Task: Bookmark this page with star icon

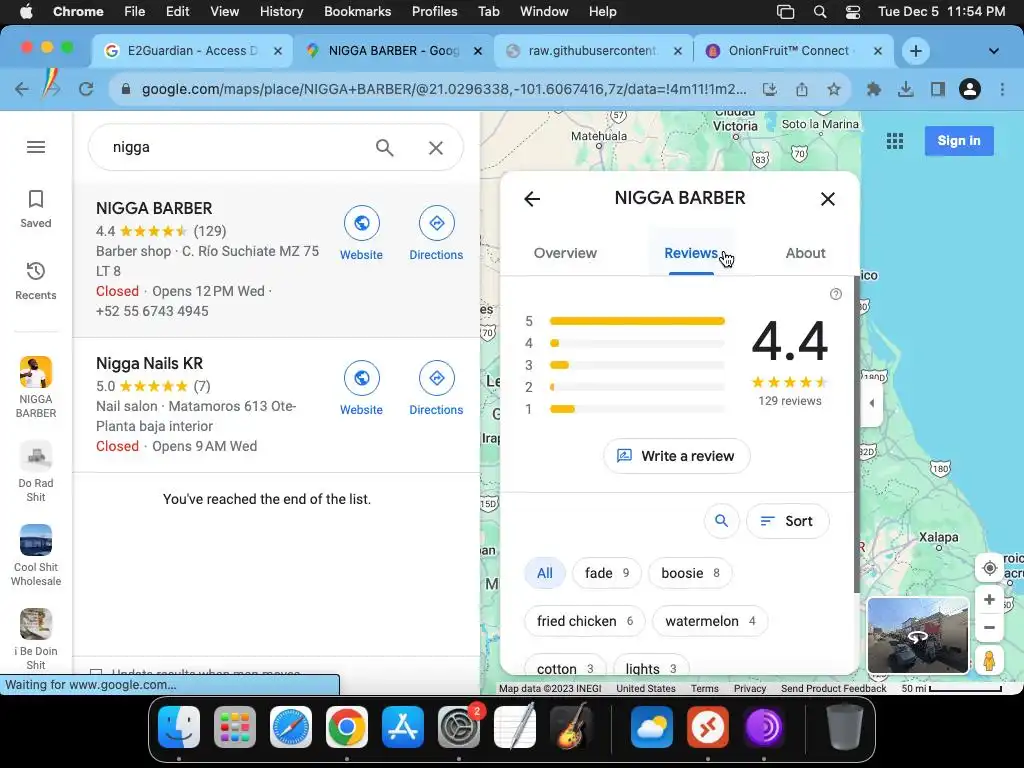Action: click(x=833, y=89)
